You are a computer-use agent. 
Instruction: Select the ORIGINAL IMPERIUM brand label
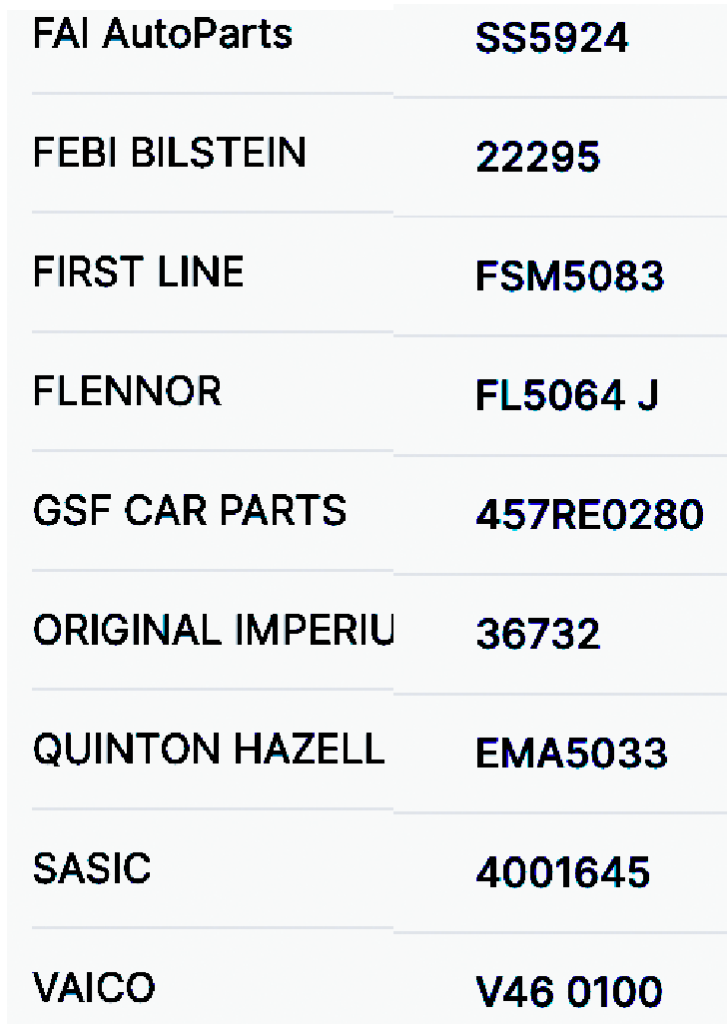213,630
